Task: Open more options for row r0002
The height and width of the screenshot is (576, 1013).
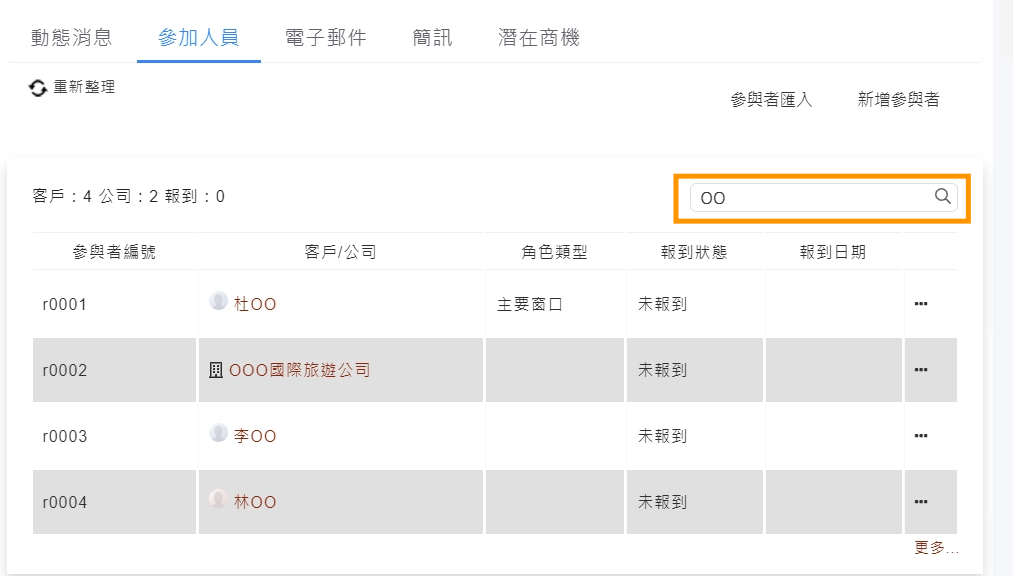Action: coord(921,370)
